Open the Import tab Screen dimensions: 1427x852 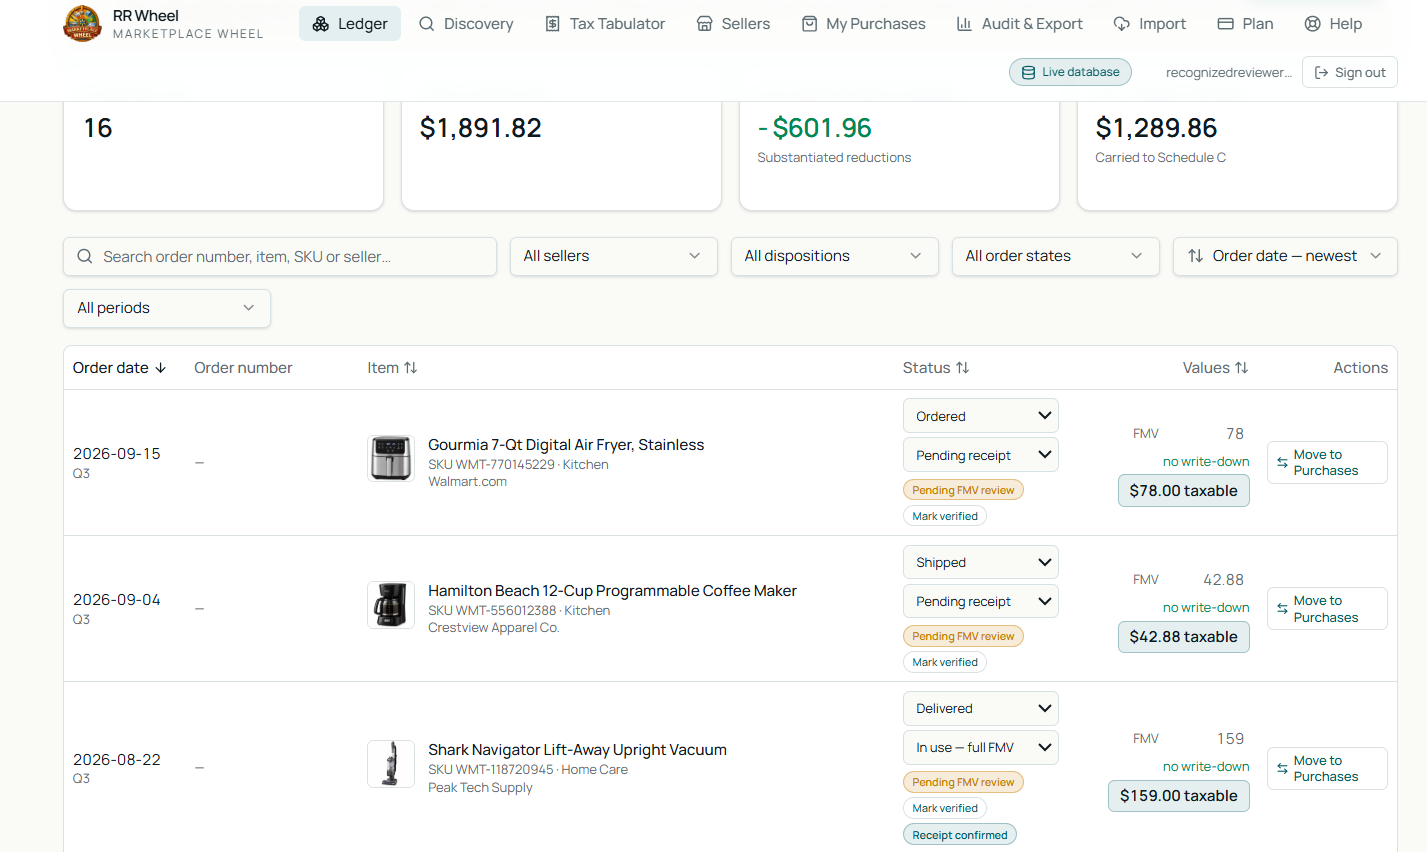[1150, 24]
